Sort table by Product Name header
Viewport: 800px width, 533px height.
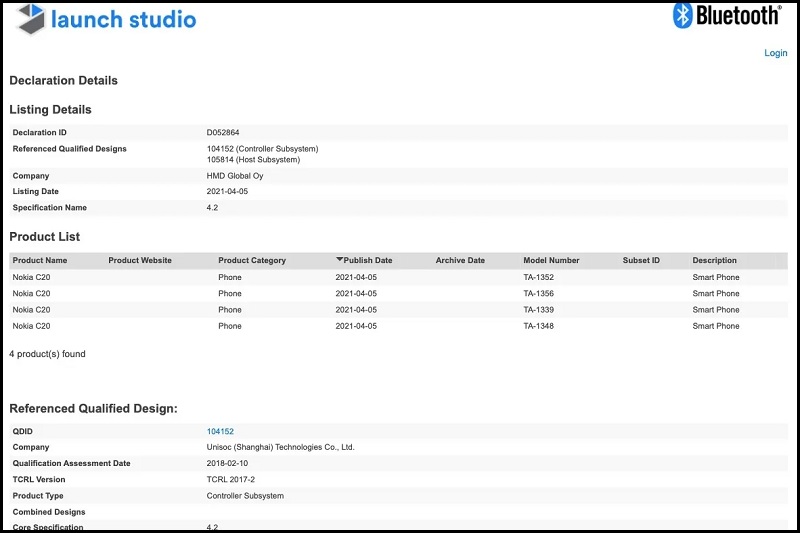pos(40,260)
